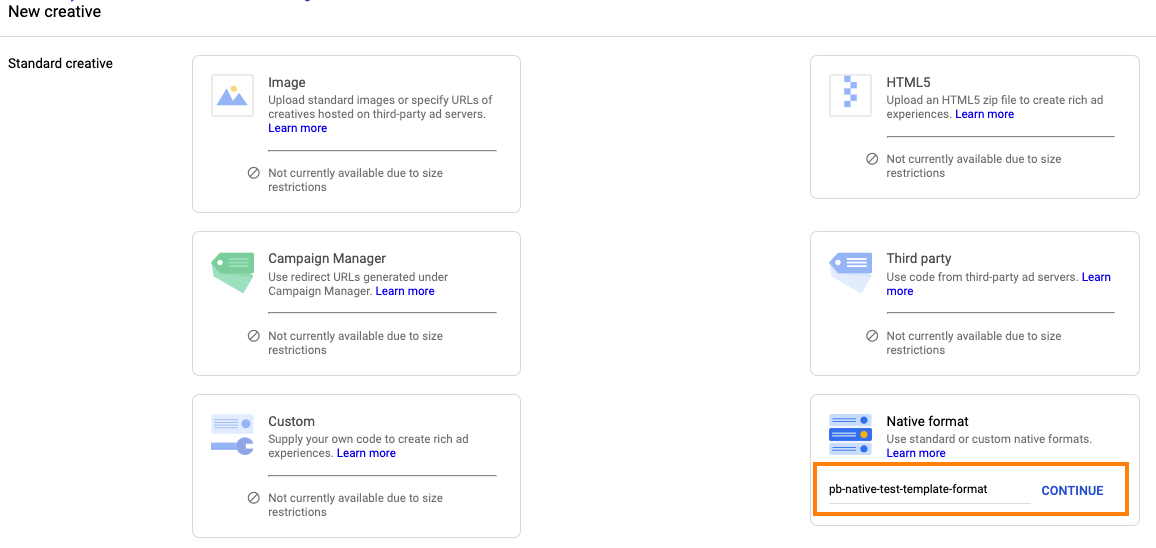Select the Third party card title
Screen dimensions: 1156x548
coord(918,258)
